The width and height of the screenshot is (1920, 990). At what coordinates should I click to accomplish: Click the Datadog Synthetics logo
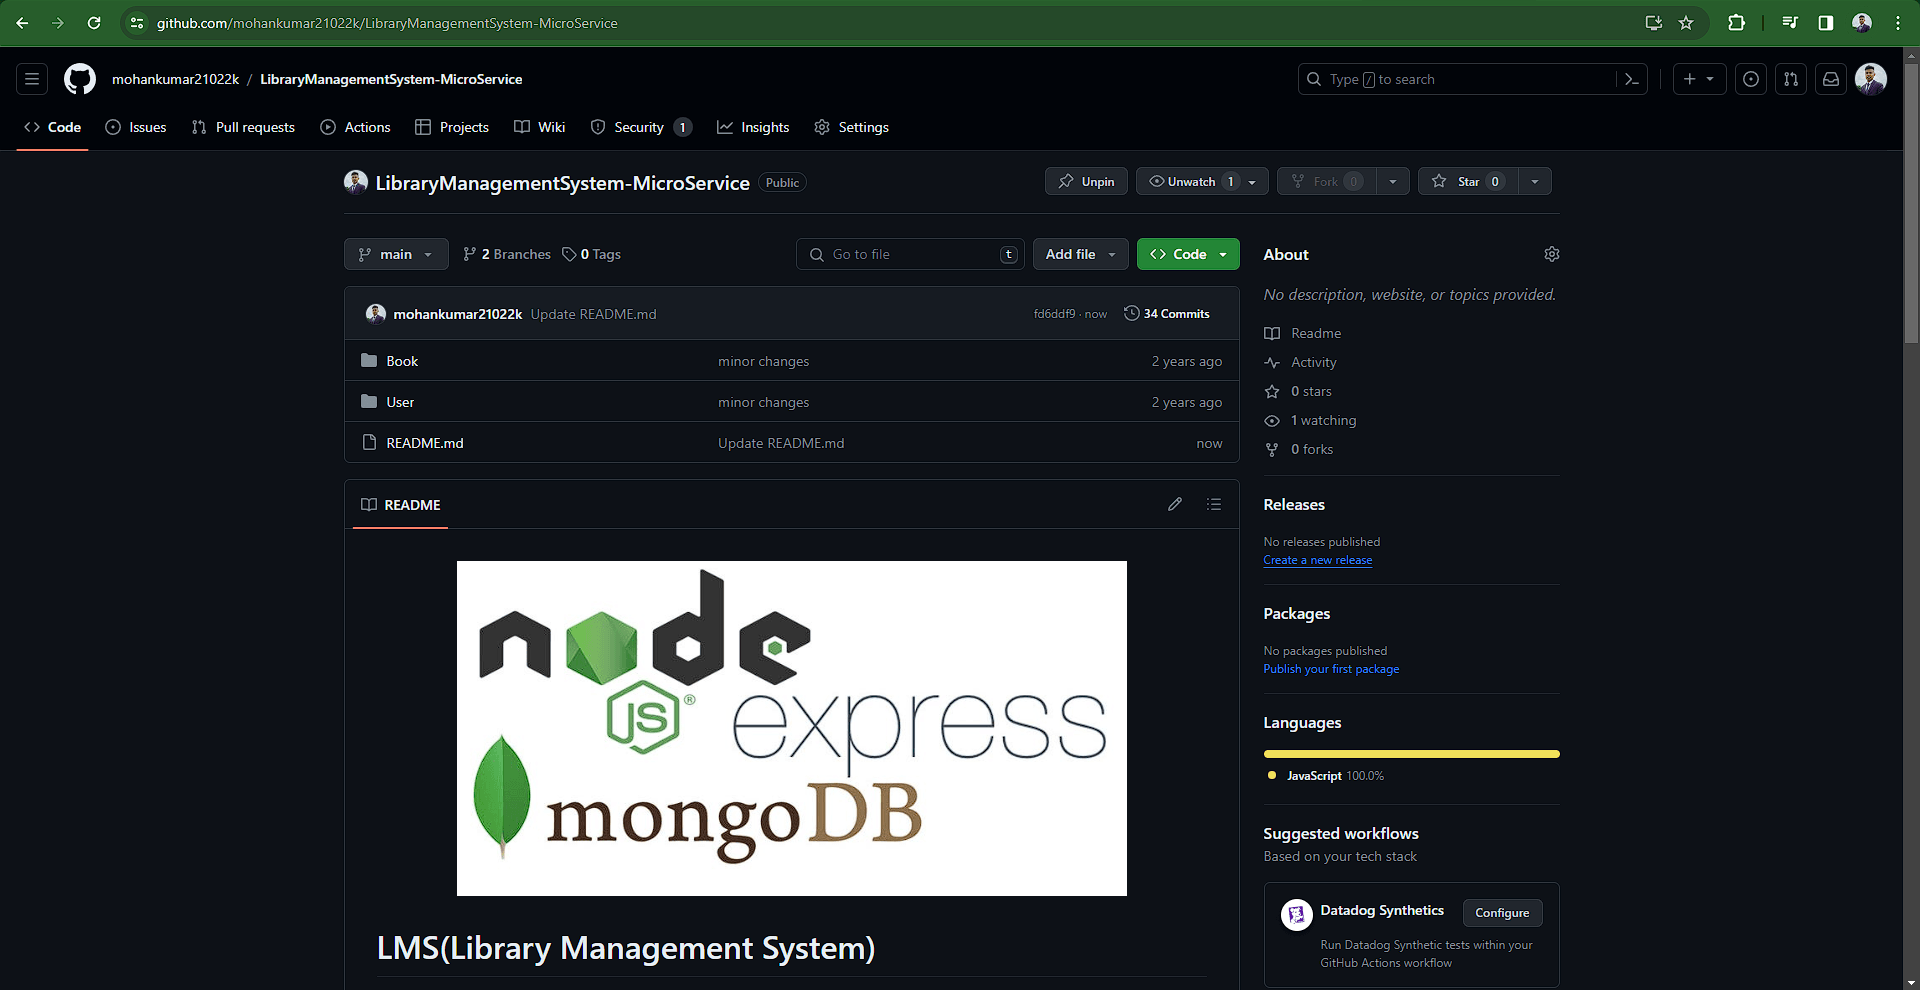(x=1297, y=914)
